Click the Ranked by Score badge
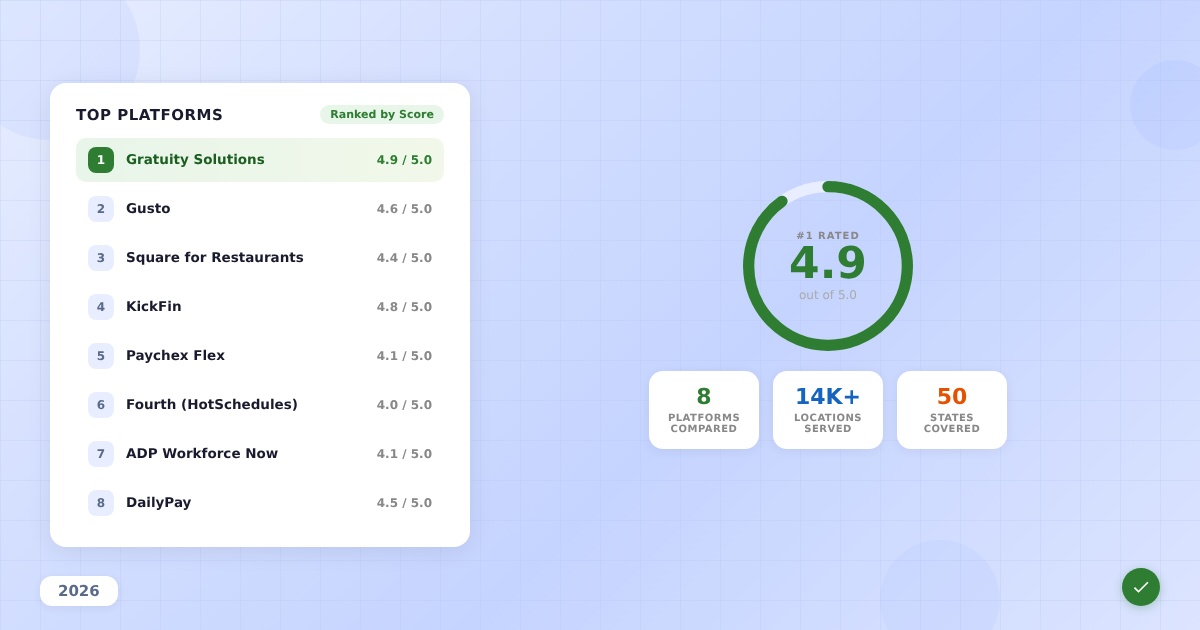This screenshot has width=1200, height=630. [x=381, y=115]
